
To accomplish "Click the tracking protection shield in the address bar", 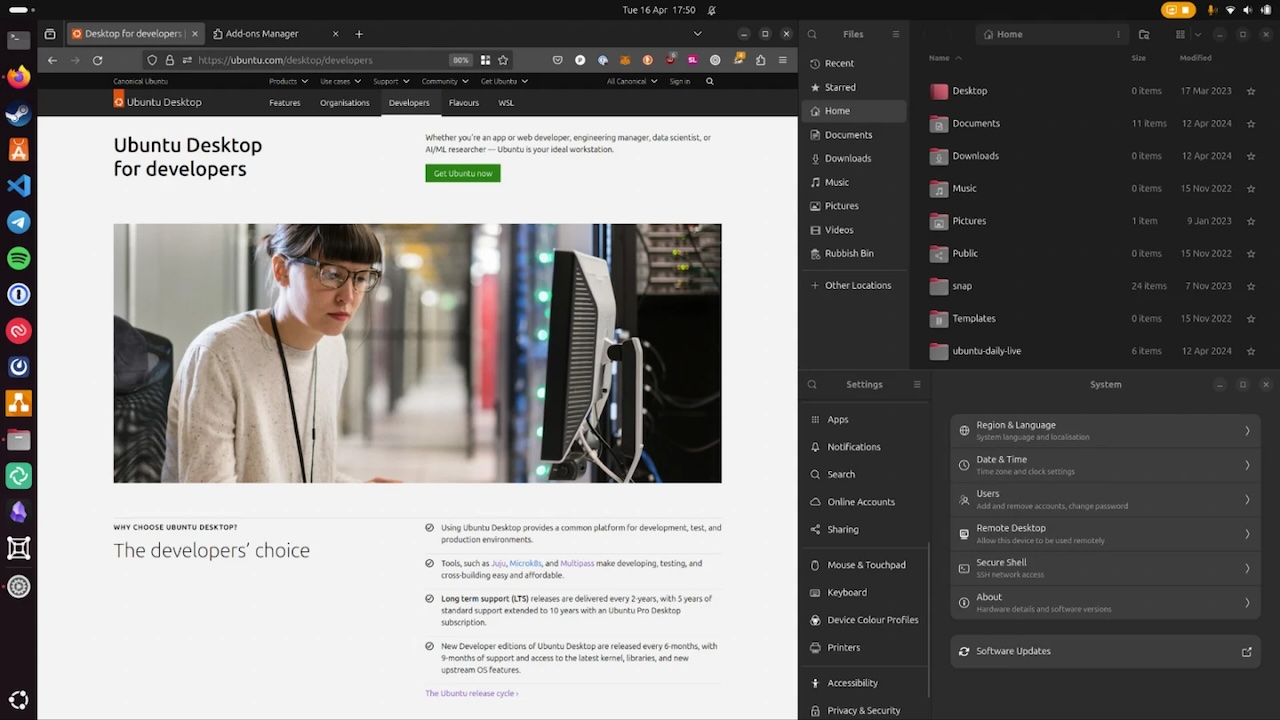I will 152,60.
